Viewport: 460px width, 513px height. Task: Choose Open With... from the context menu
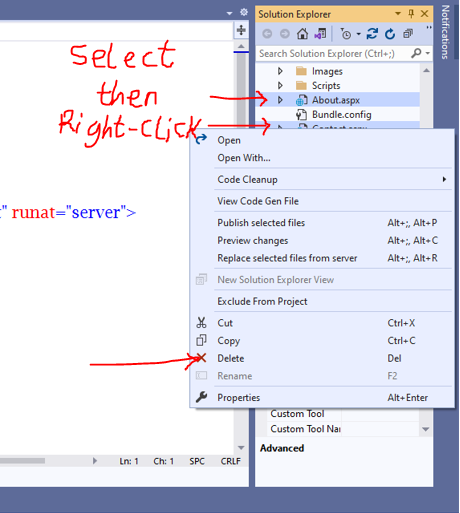click(322, 158)
